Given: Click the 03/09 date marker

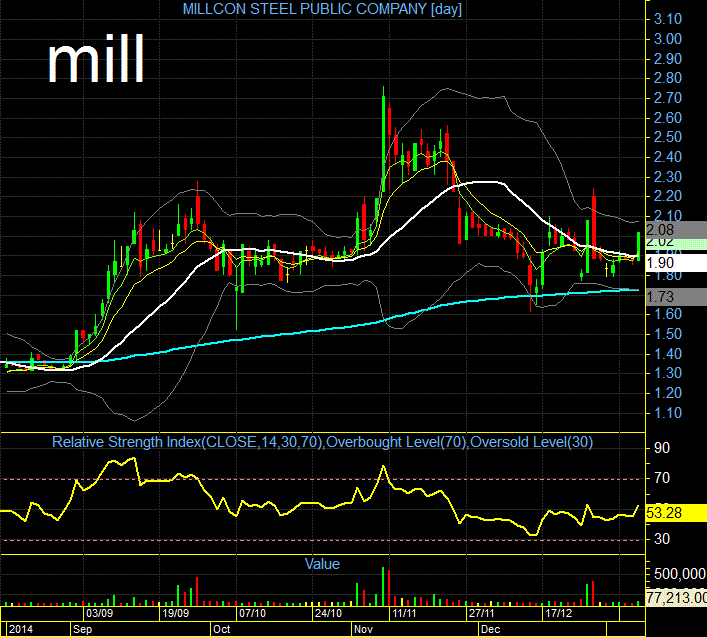Looking at the screenshot, I should pos(99,613).
